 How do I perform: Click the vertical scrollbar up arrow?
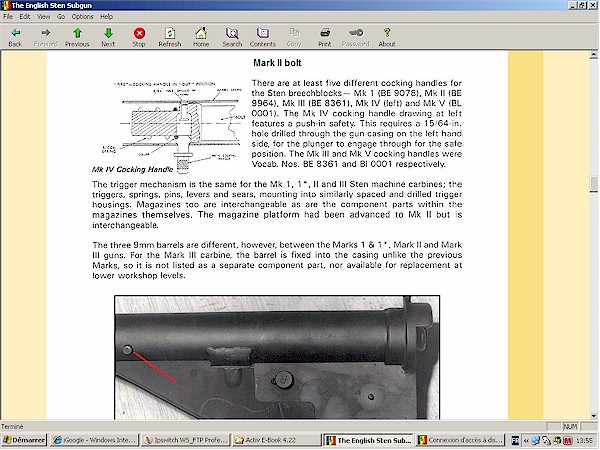tap(593, 55)
